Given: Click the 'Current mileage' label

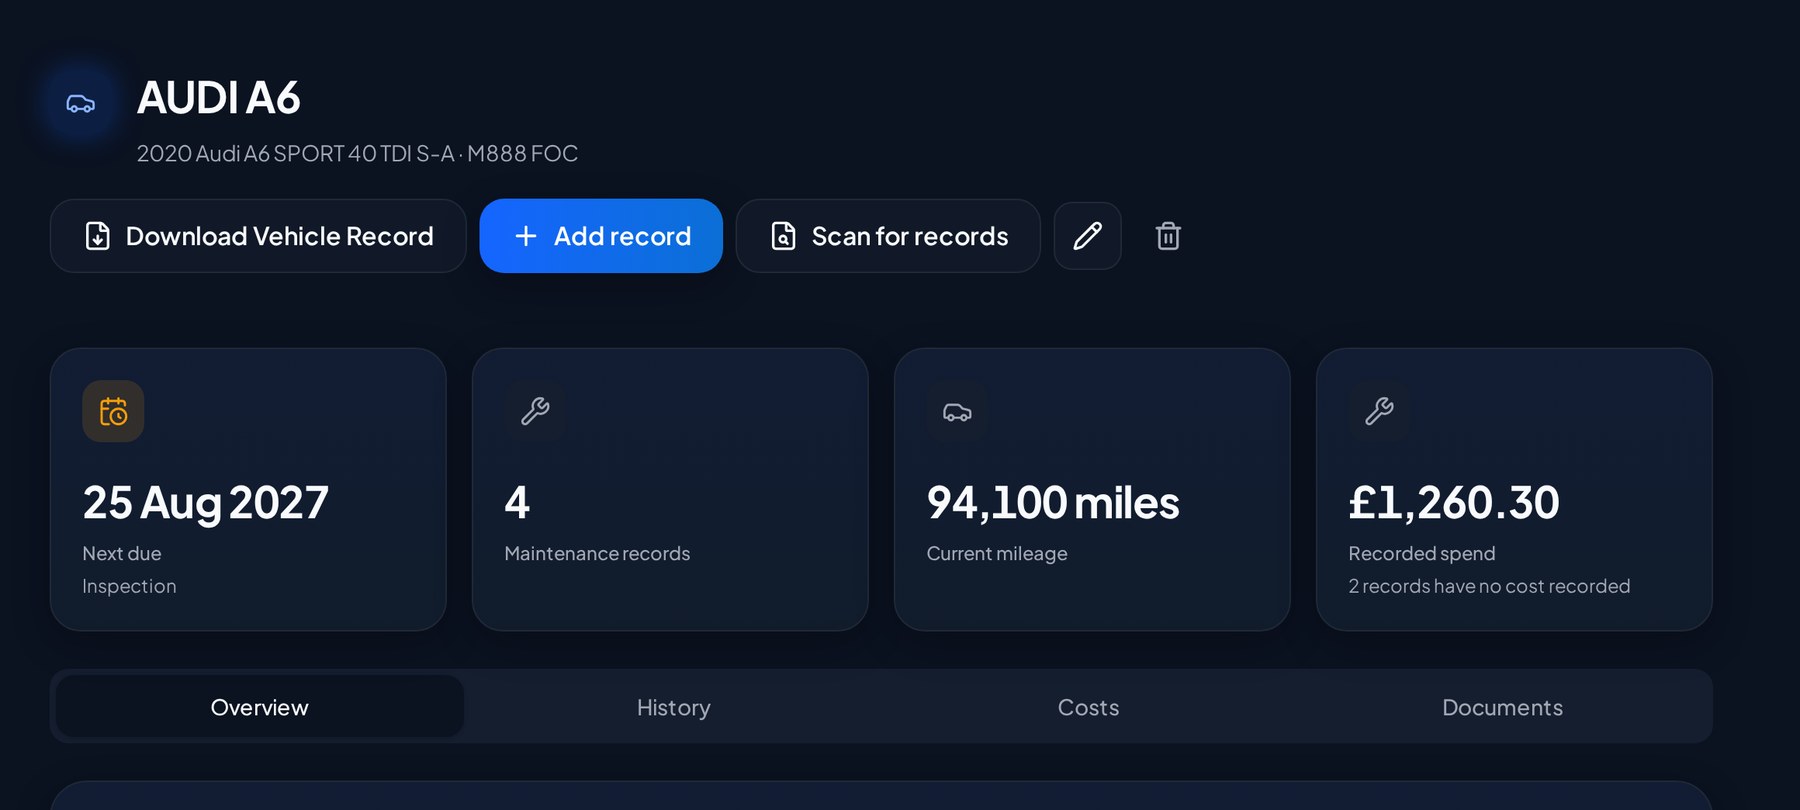Looking at the screenshot, I should (997, 554).
